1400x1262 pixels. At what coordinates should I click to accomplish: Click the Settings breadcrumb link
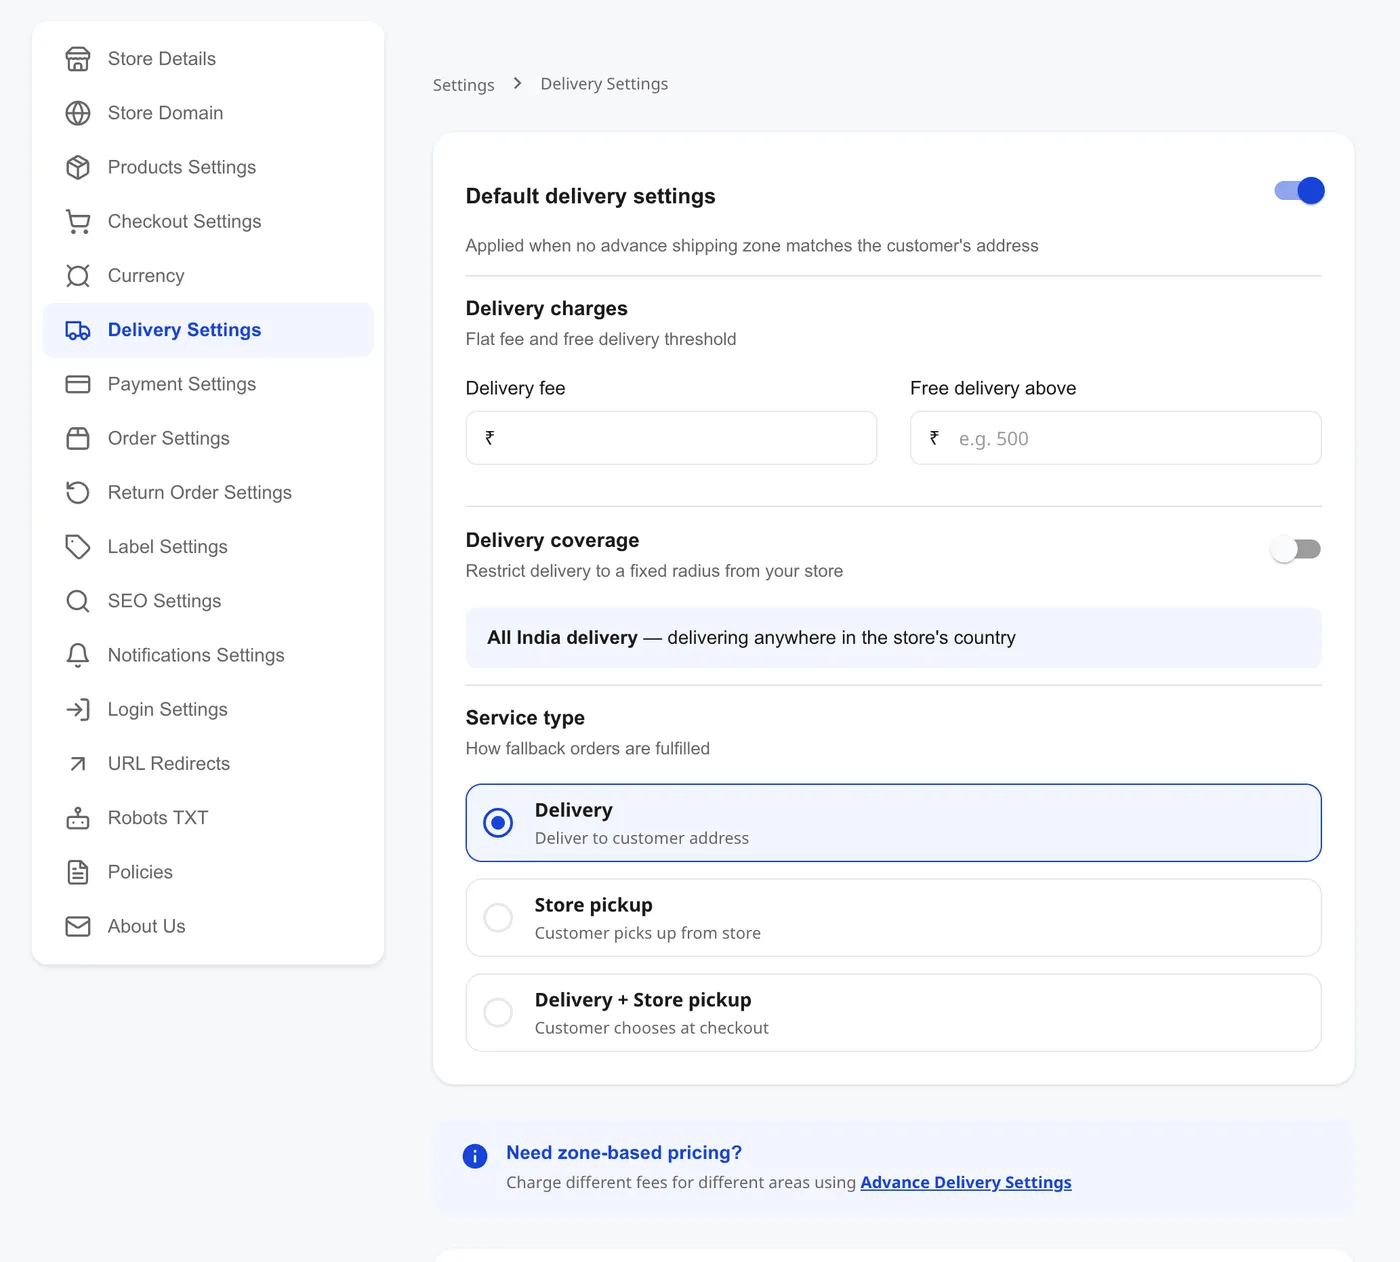tap(464, 85)
